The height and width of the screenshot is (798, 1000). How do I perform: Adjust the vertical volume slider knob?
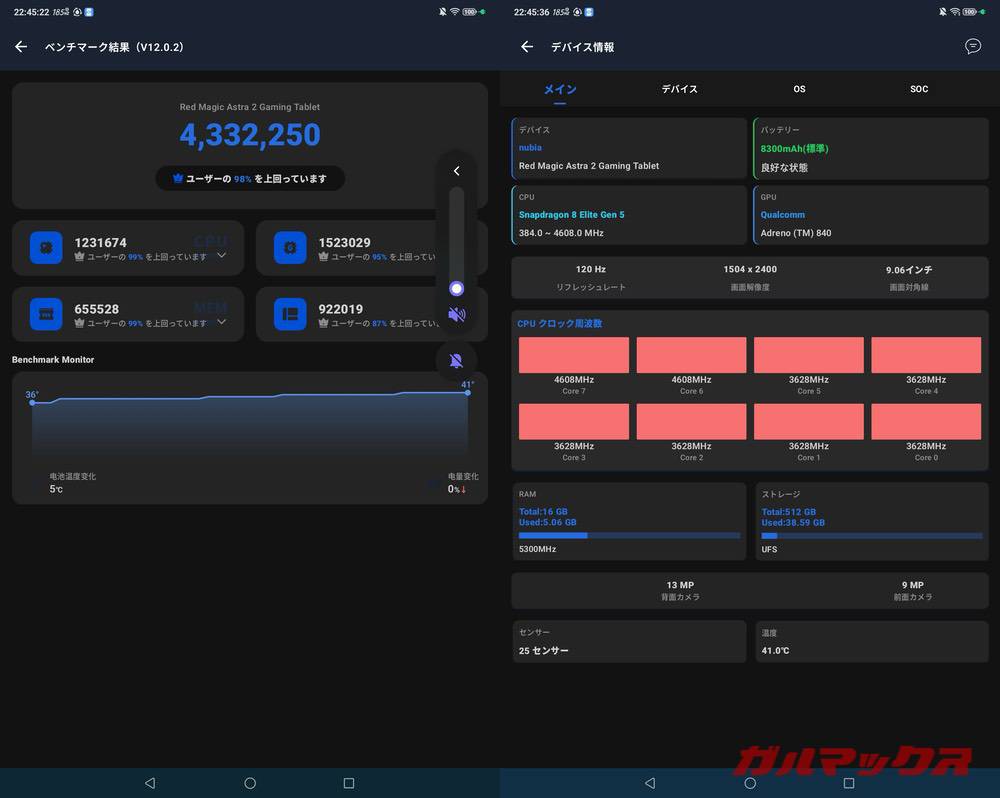click(x=457, y=288)
